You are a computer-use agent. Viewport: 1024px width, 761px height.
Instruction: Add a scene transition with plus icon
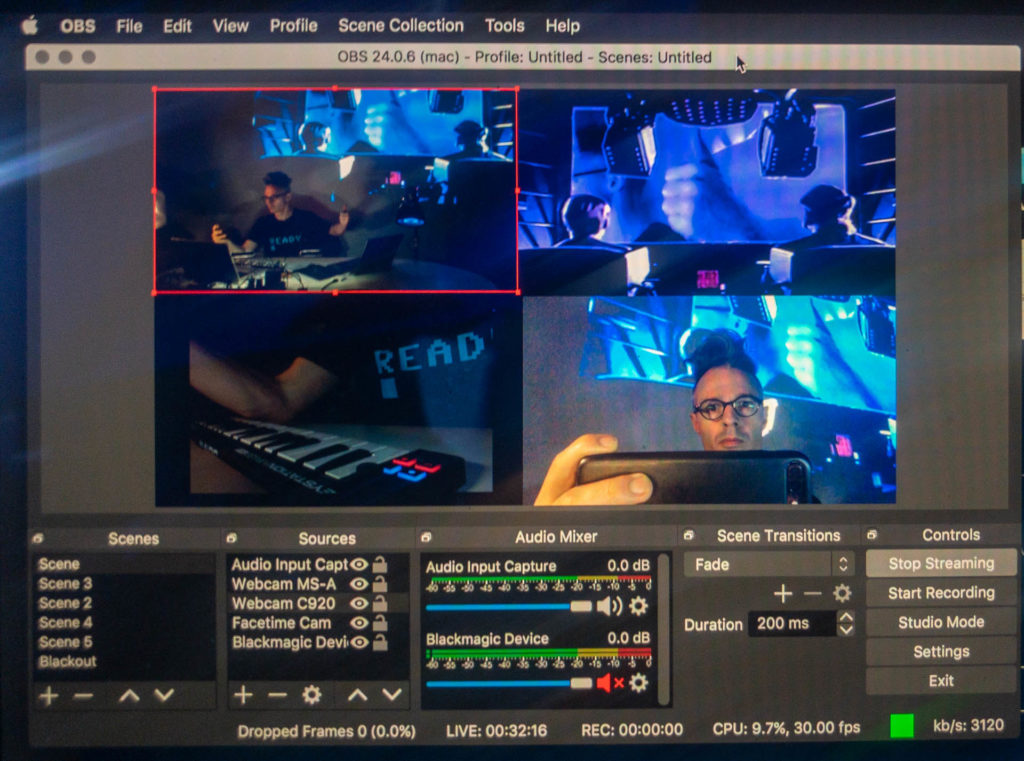tap(783, 594)
